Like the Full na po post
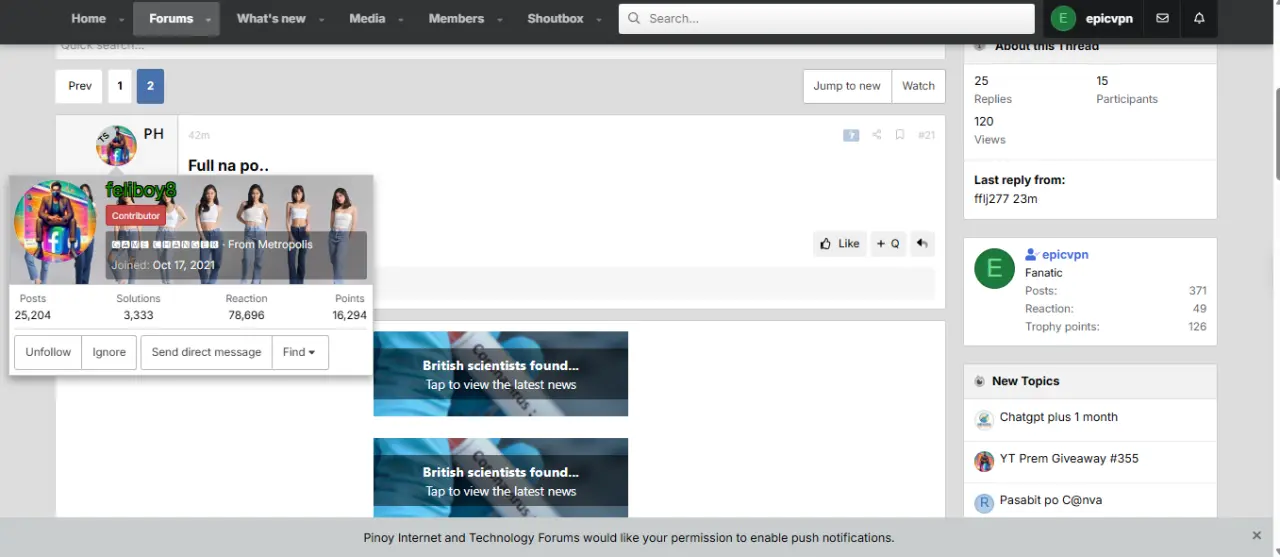1280x557 pixels. [840, 243]
